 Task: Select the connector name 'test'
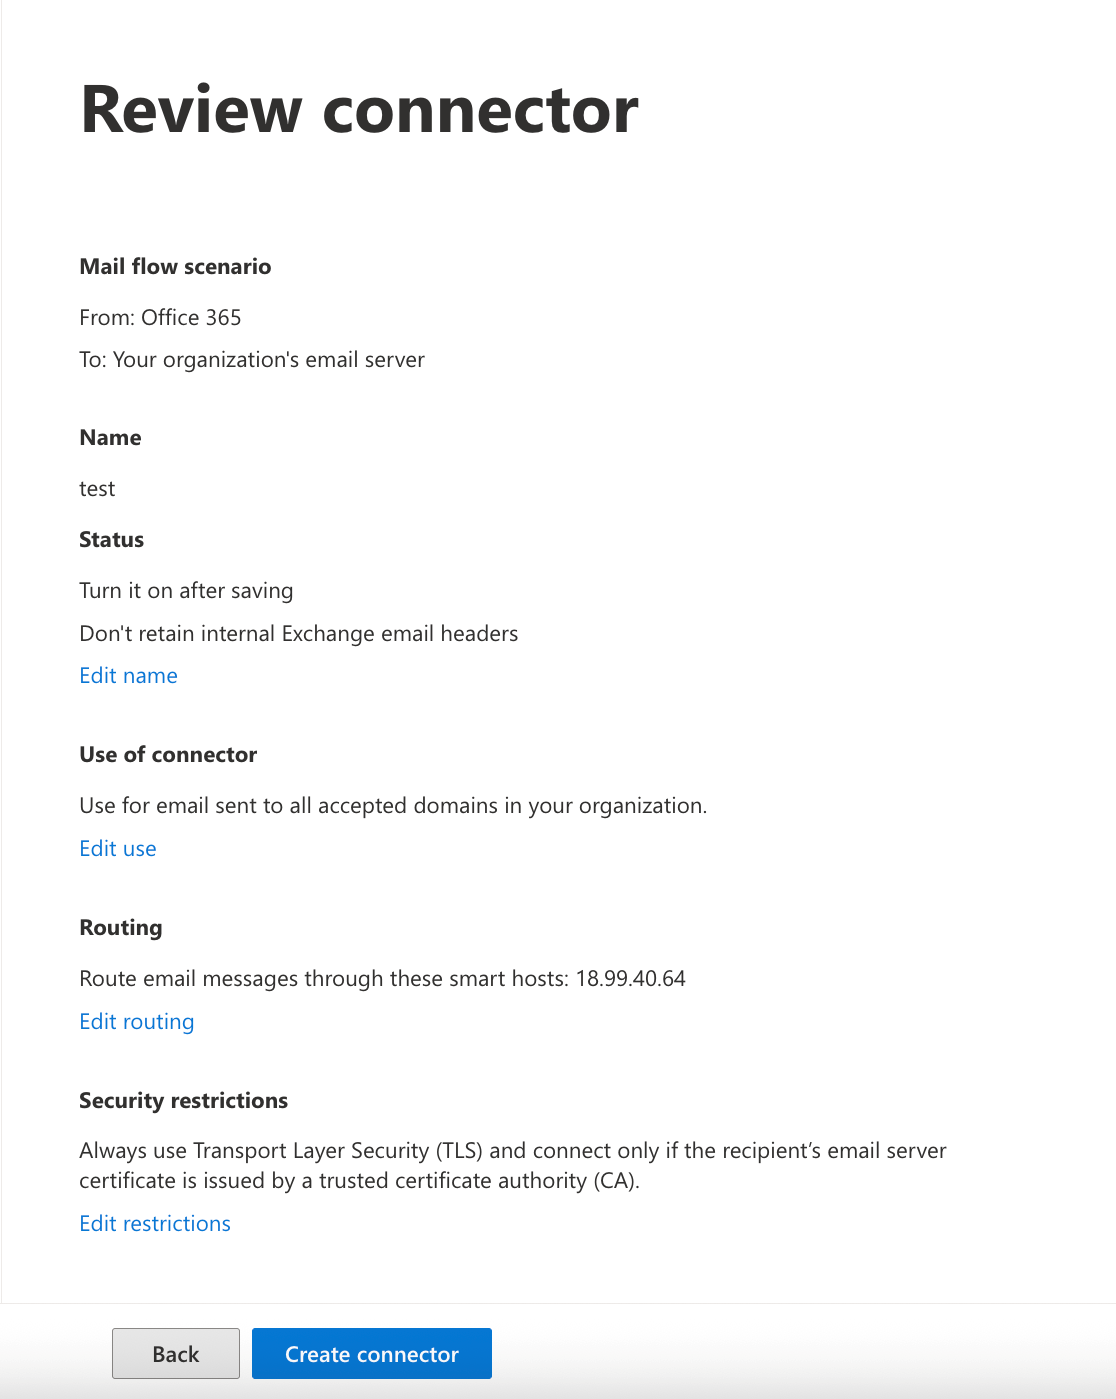97,489
